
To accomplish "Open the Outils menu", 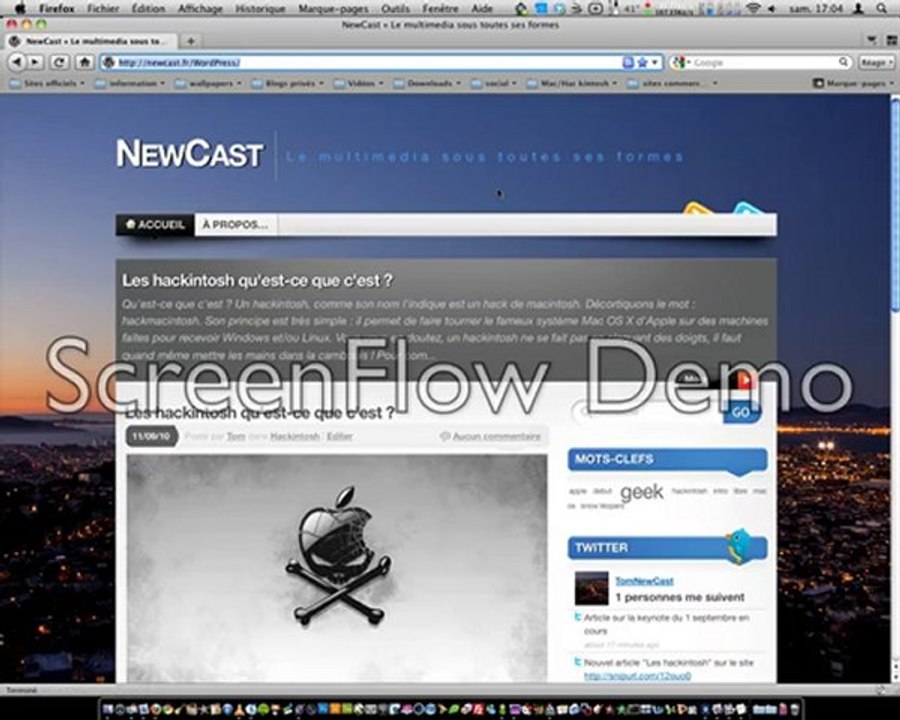I will (x=395, y=9).
